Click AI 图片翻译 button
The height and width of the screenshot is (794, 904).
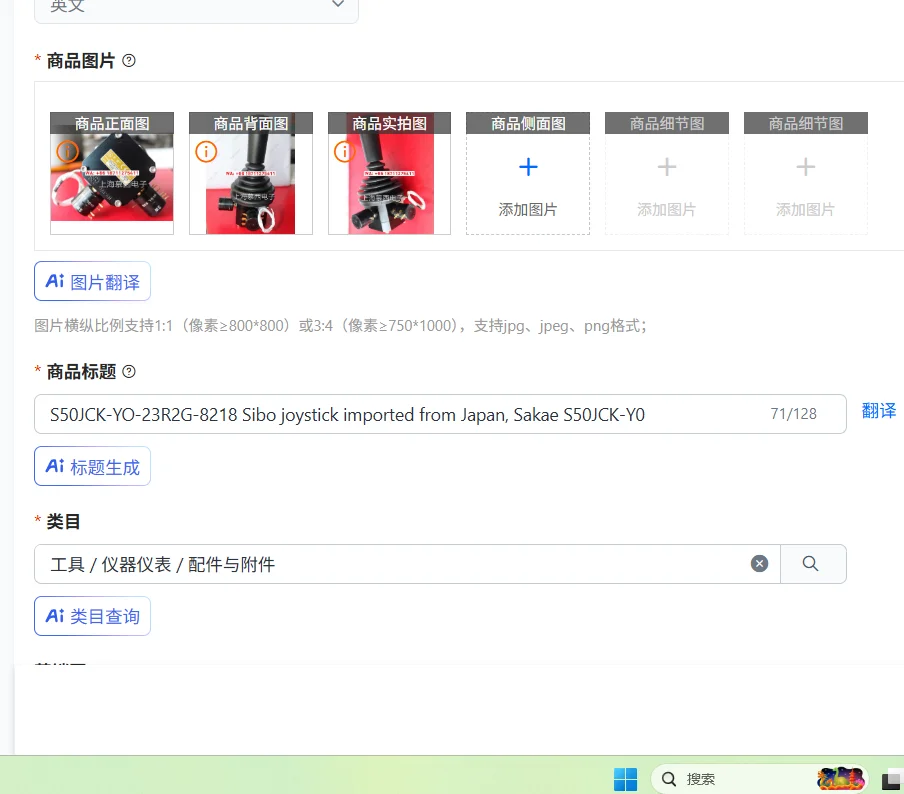click(x=92, y=281)
